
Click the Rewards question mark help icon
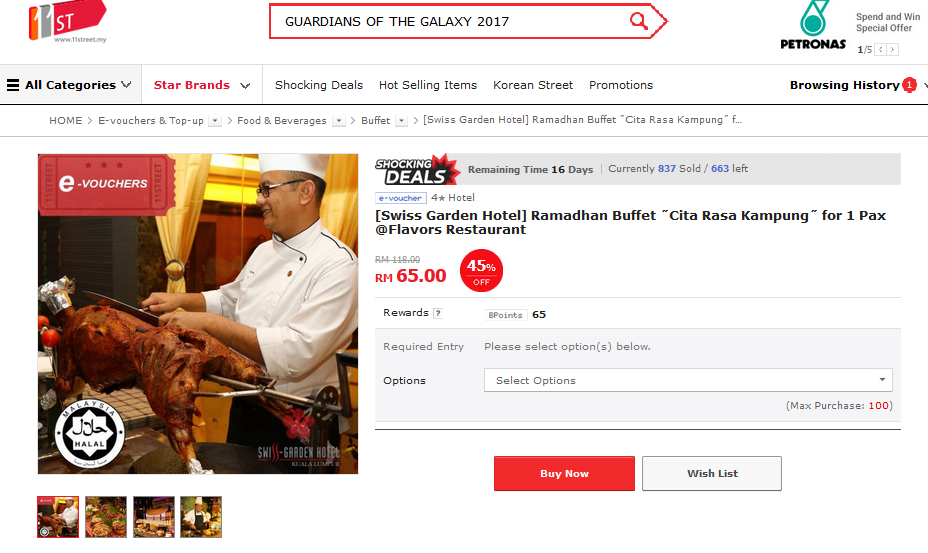coord(438,313)
